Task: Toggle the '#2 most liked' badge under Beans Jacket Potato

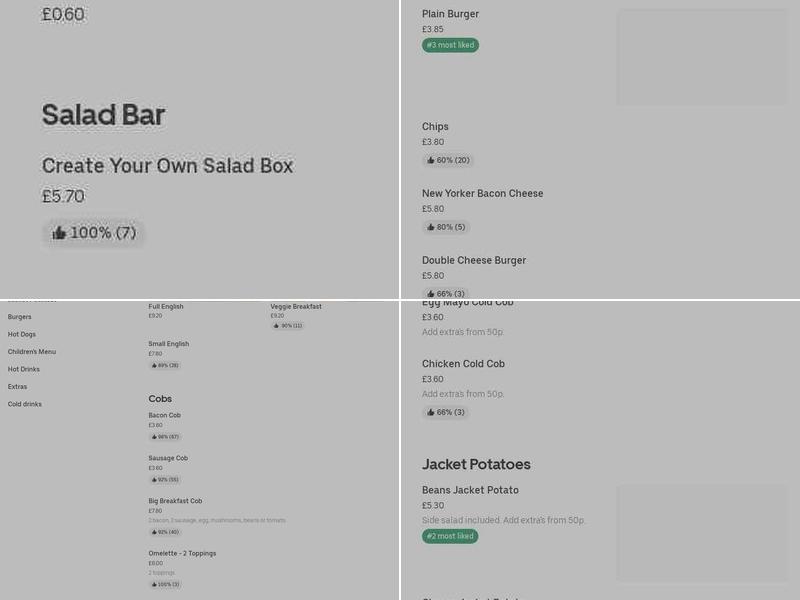Action: coord(449,536)
